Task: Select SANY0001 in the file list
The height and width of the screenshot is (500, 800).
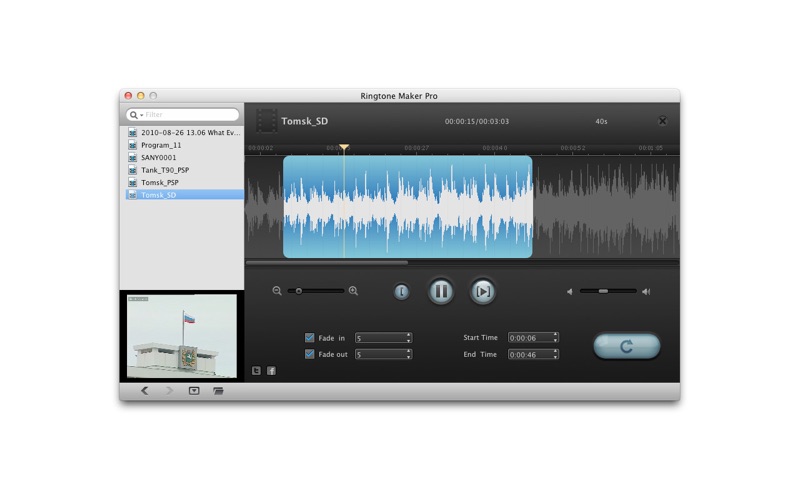Action: [x=184, y=157]
